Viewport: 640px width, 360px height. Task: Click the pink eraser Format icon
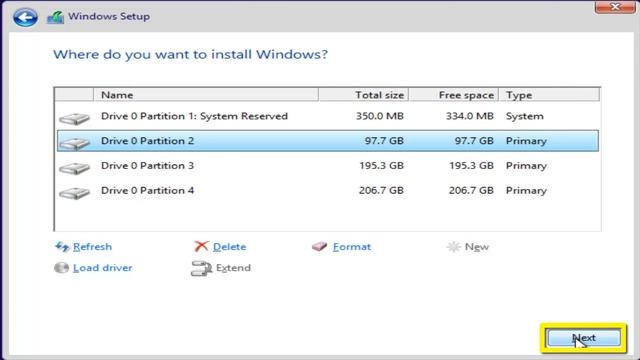(x=319, y=247)
